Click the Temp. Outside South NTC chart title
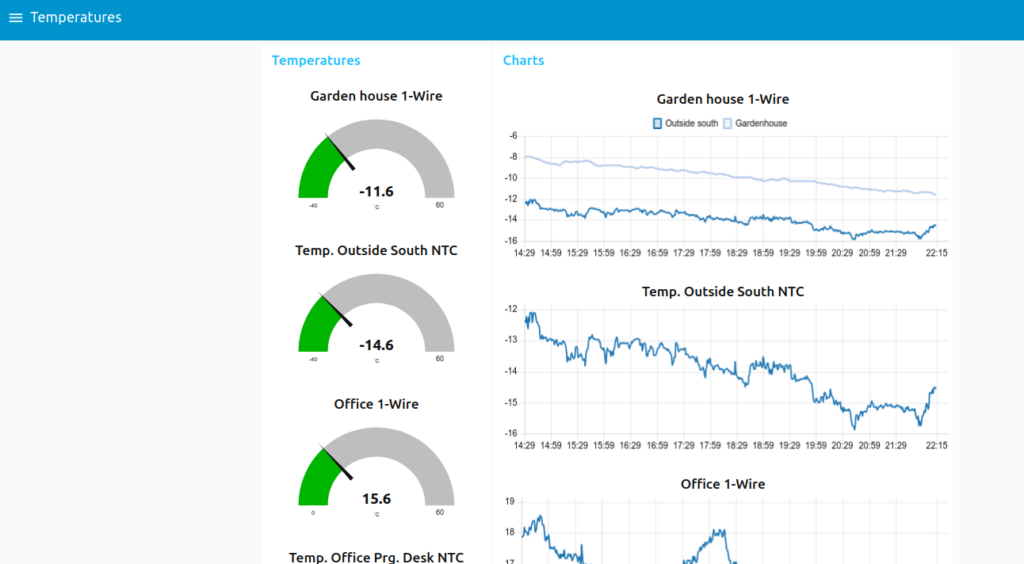Image resolution: width=1024 pixels, height=564 pixels. [722, 292]
